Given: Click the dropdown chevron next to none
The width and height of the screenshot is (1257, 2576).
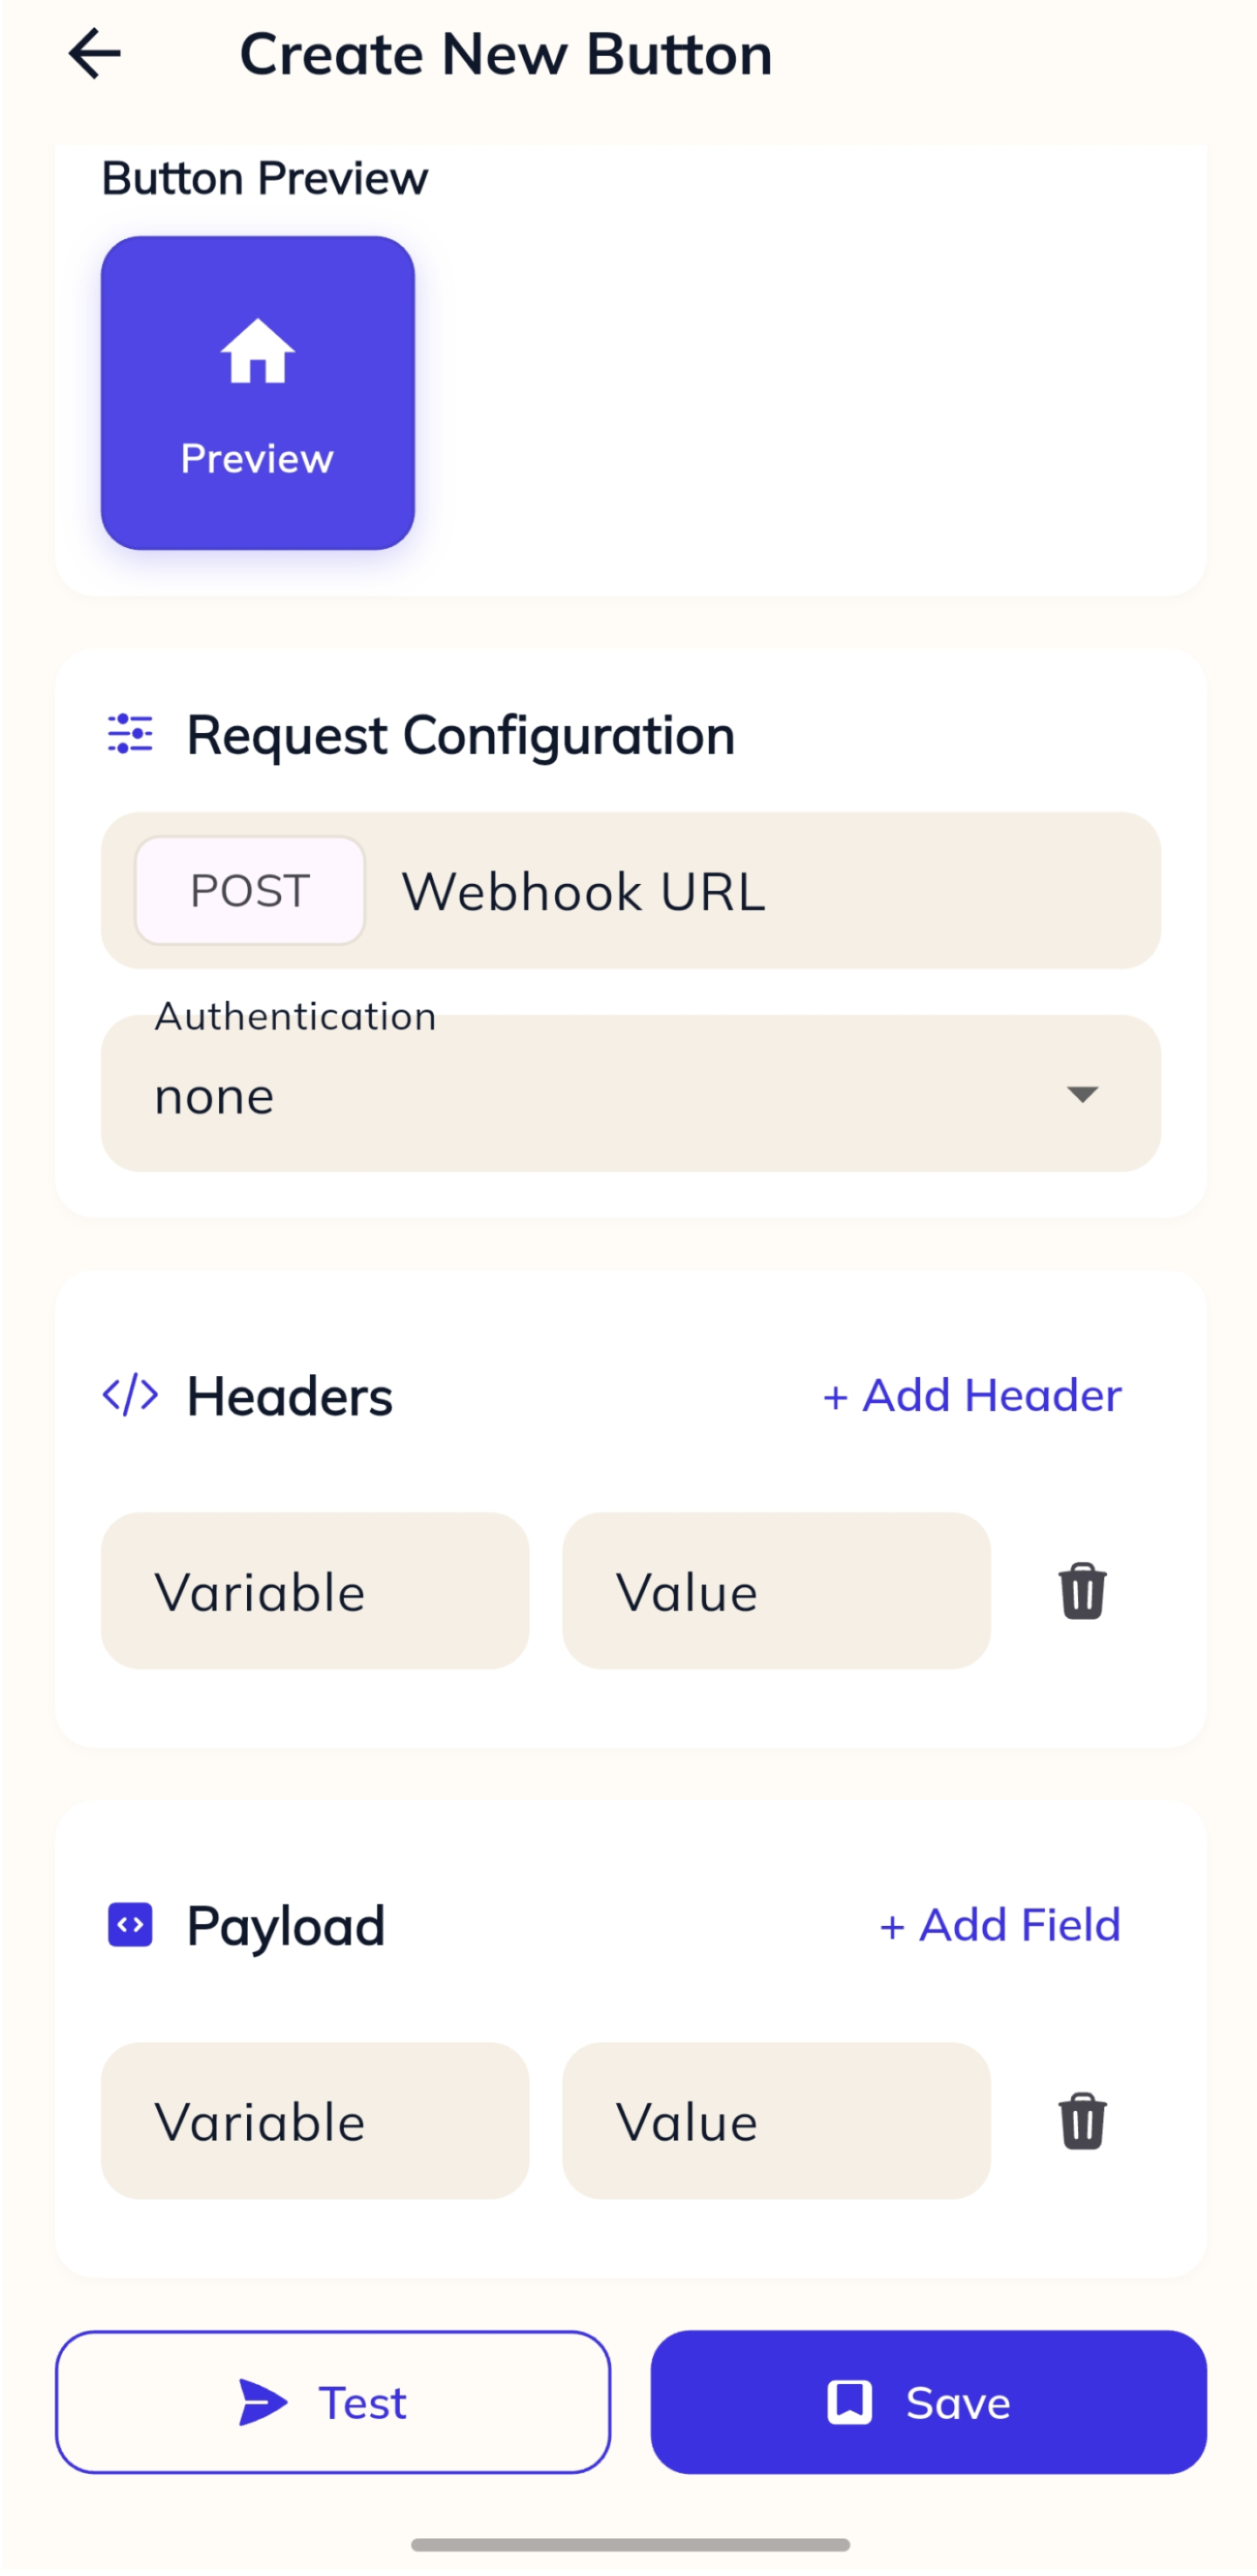Looking at the screenshot, I should click(x=1083, y=1094).
